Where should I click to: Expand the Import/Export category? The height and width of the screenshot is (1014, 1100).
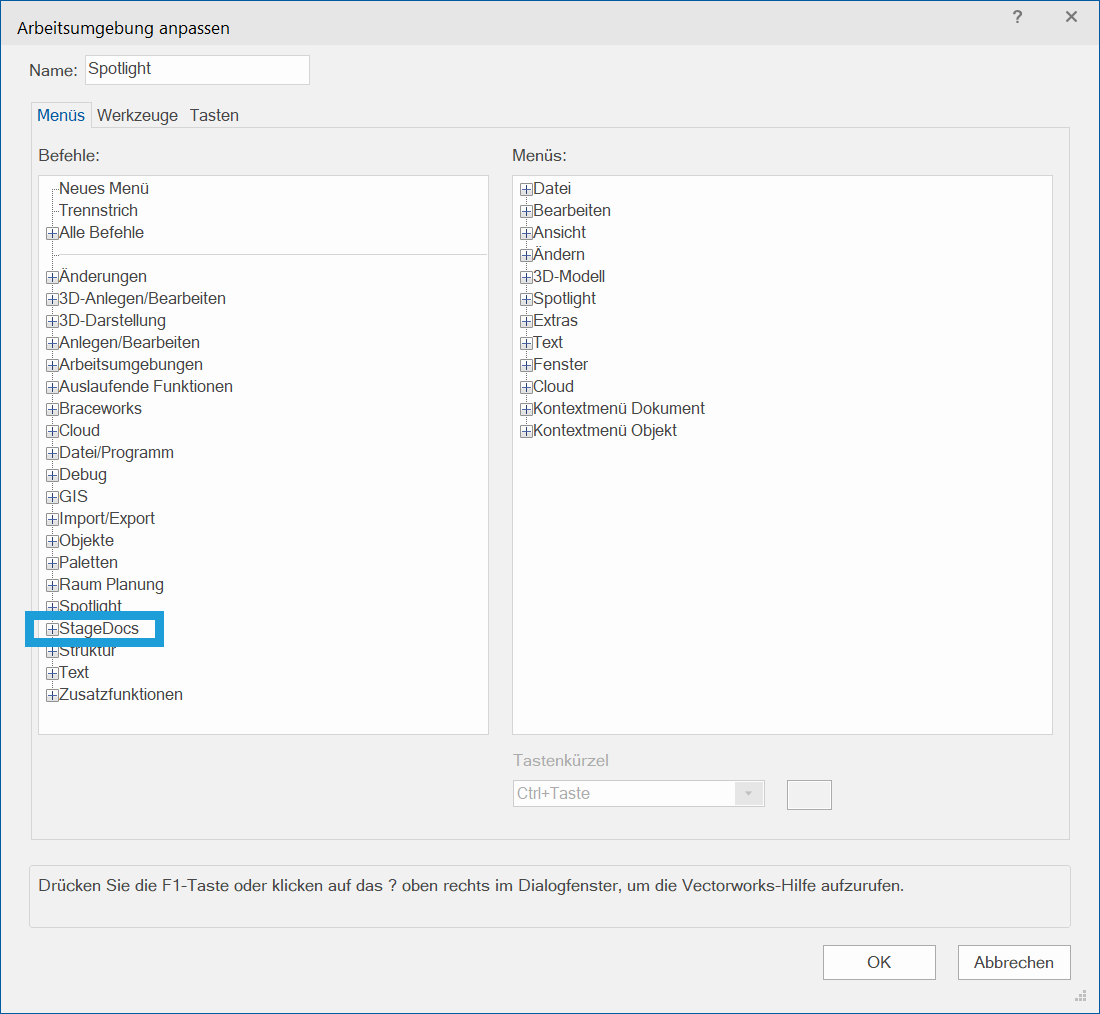pos(52,519)
